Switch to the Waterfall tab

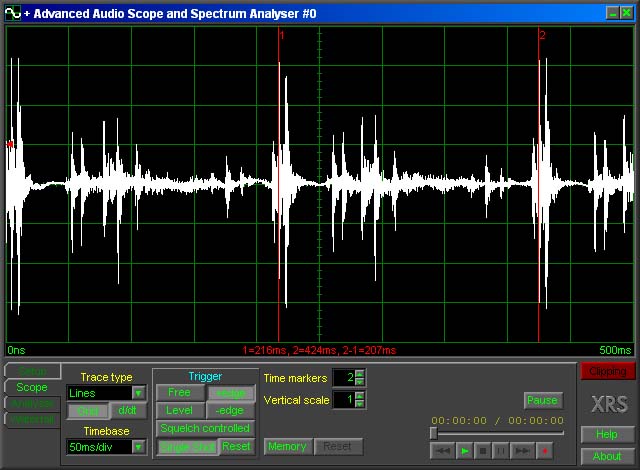click(33, 419)
